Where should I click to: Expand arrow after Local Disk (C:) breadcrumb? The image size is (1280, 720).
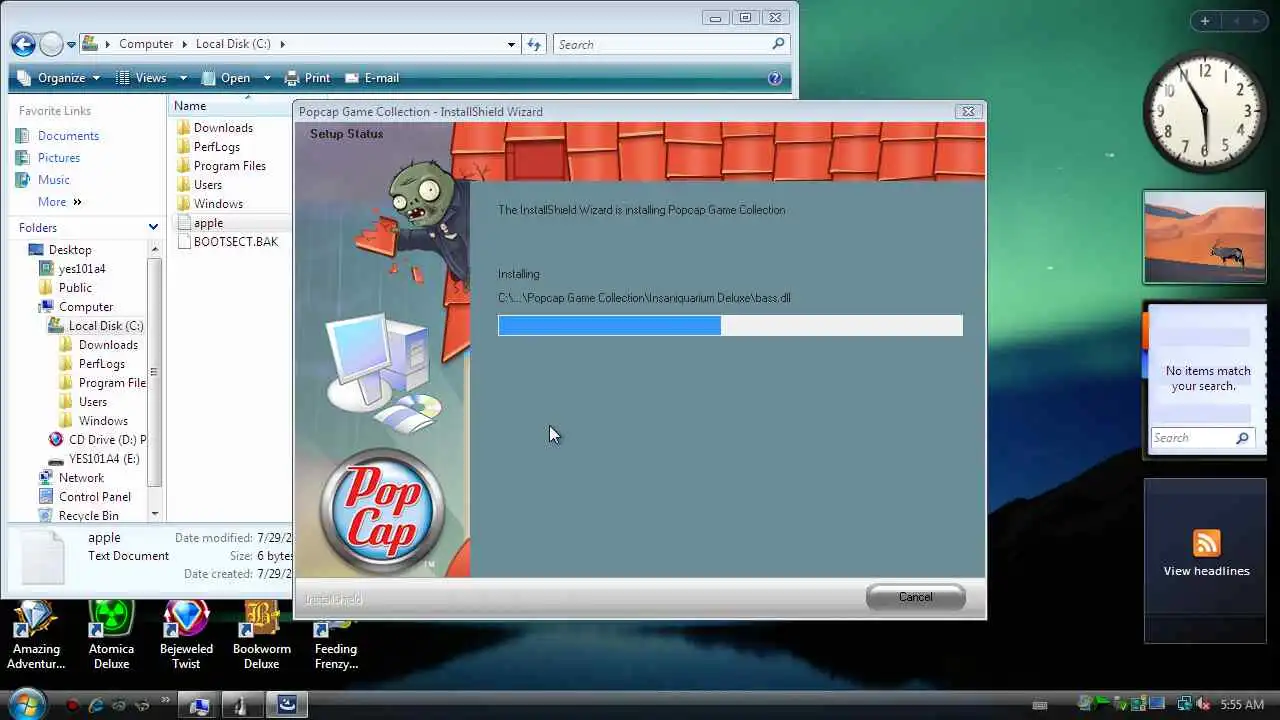[283, 44]
